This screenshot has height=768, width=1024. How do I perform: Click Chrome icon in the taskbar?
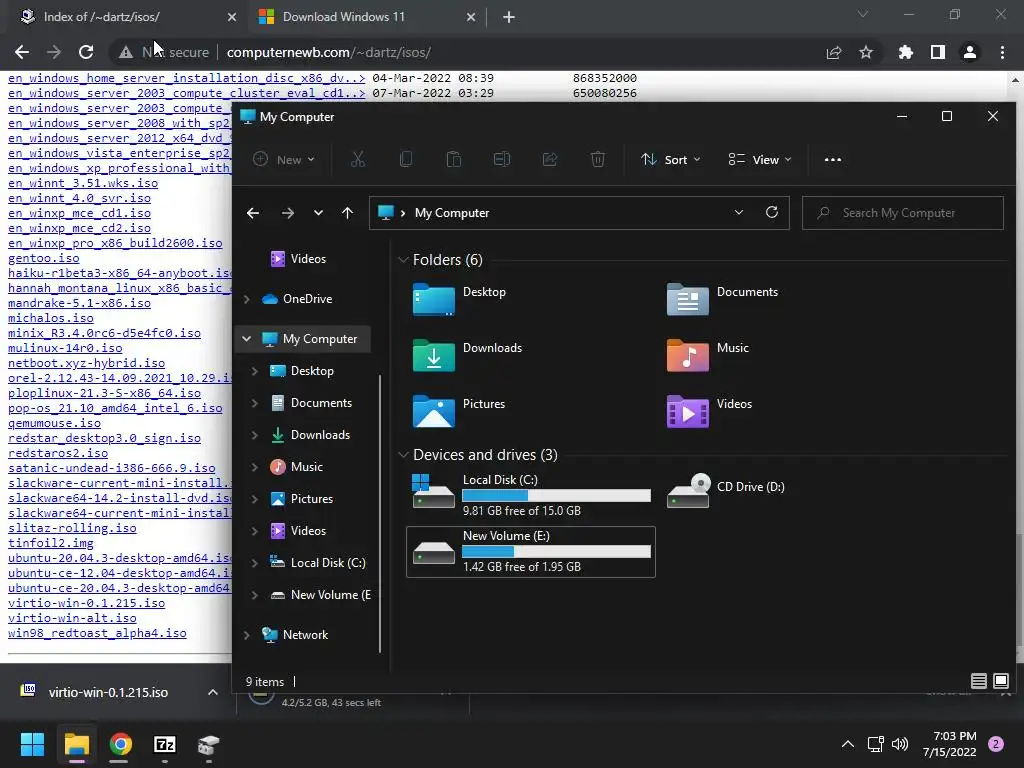pos(120,744)
